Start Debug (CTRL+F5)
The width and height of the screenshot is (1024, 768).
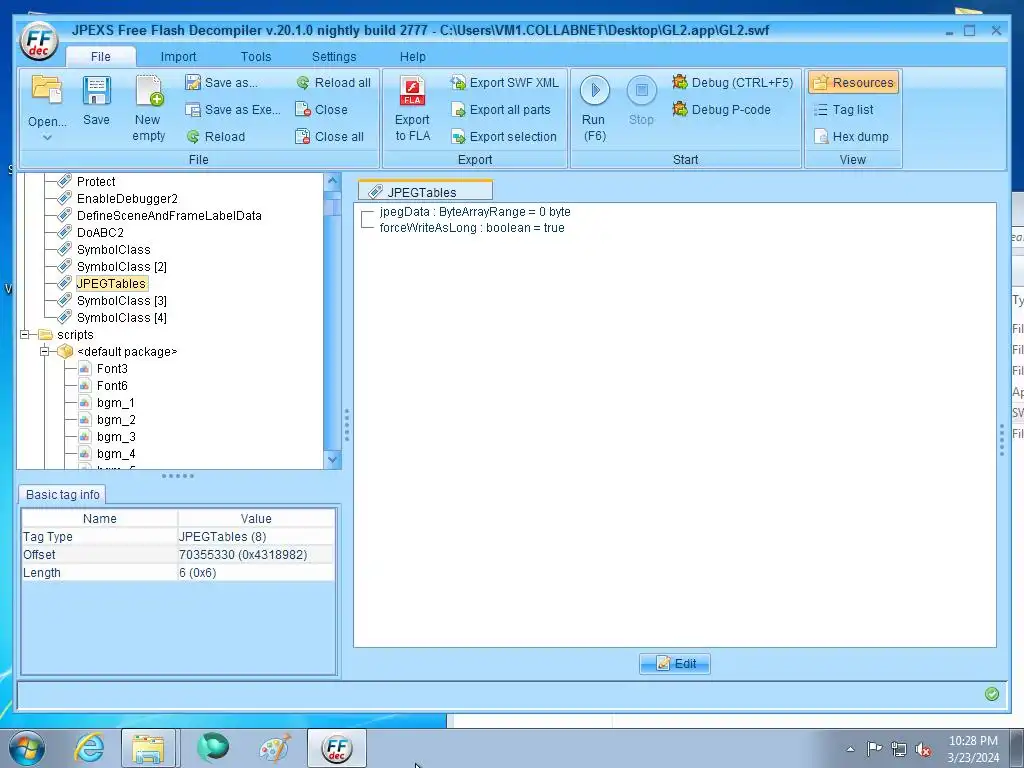[732, 83]
